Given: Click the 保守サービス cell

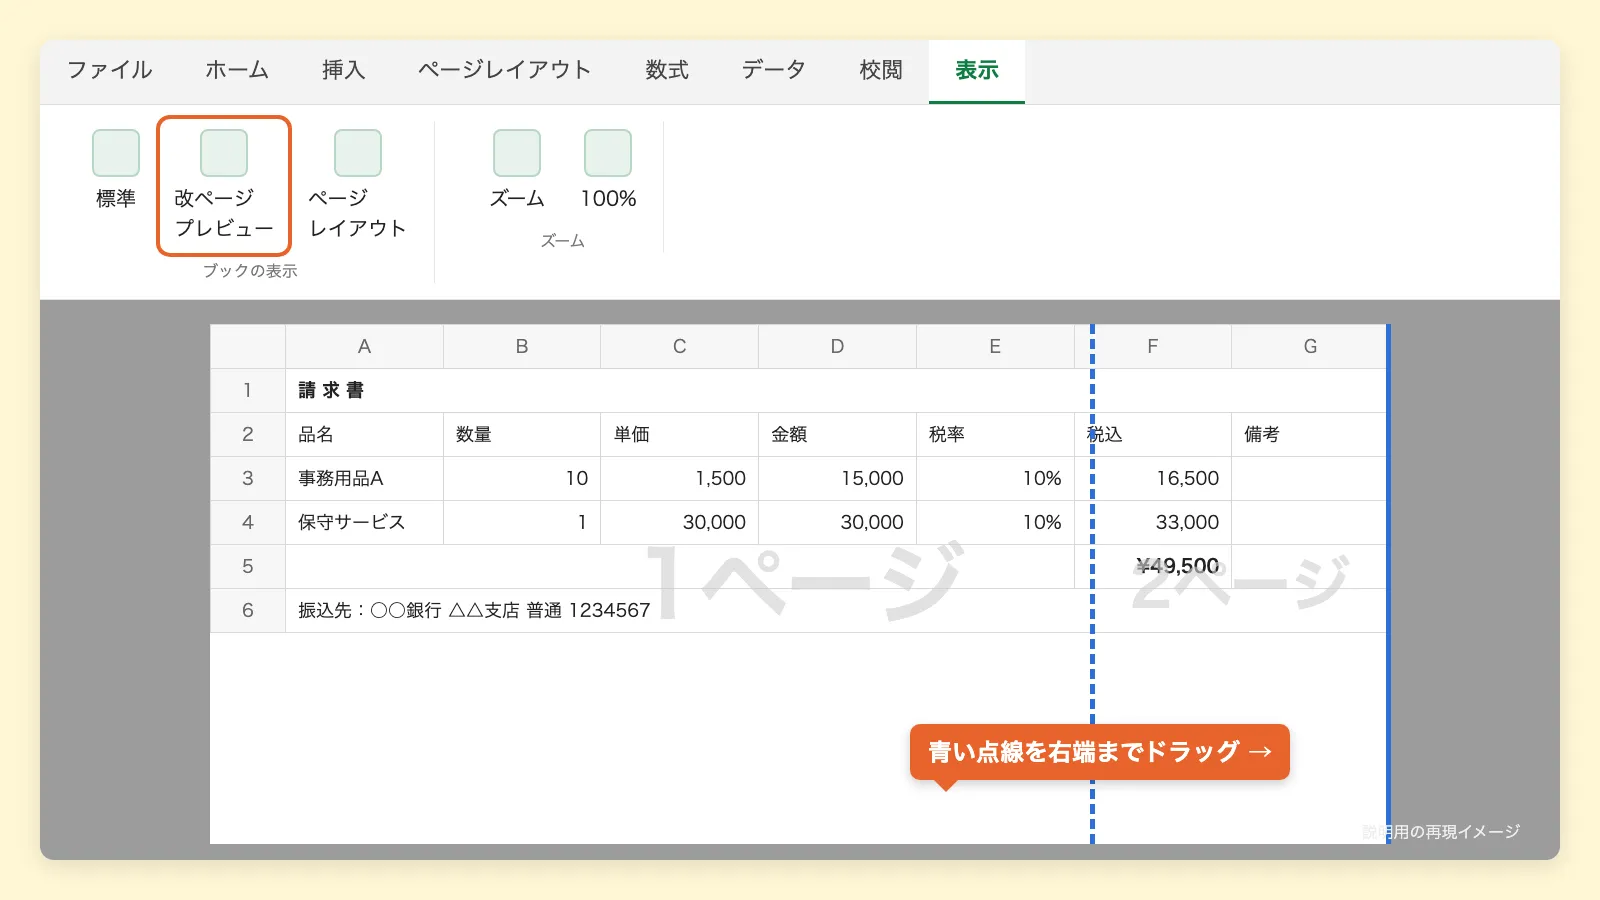Looking at the screenshot, I should pyautogui.click(x=364, y=522).
